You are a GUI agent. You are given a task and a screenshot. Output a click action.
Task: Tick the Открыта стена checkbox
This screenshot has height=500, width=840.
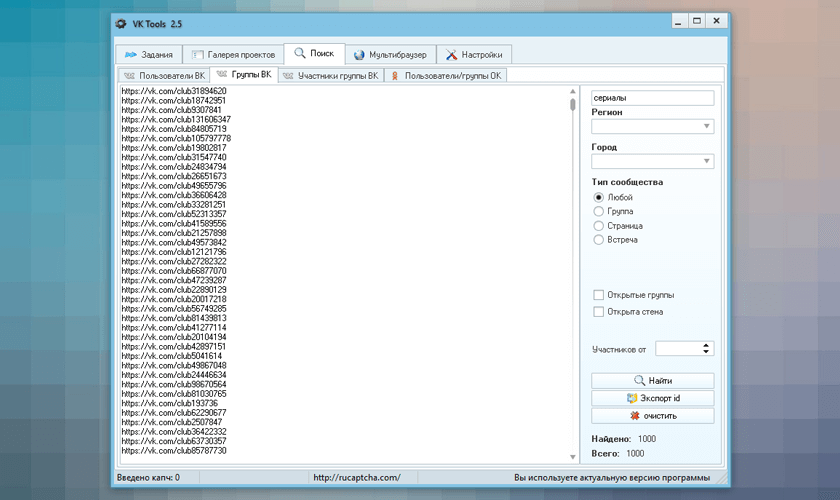[599, 312]
